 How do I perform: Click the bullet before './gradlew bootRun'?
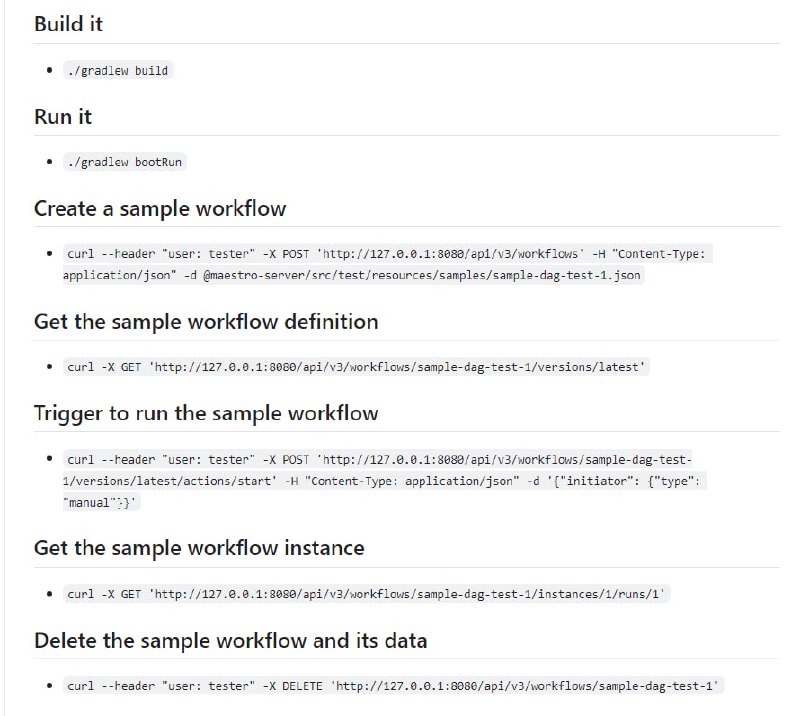[x=49, y=162]
